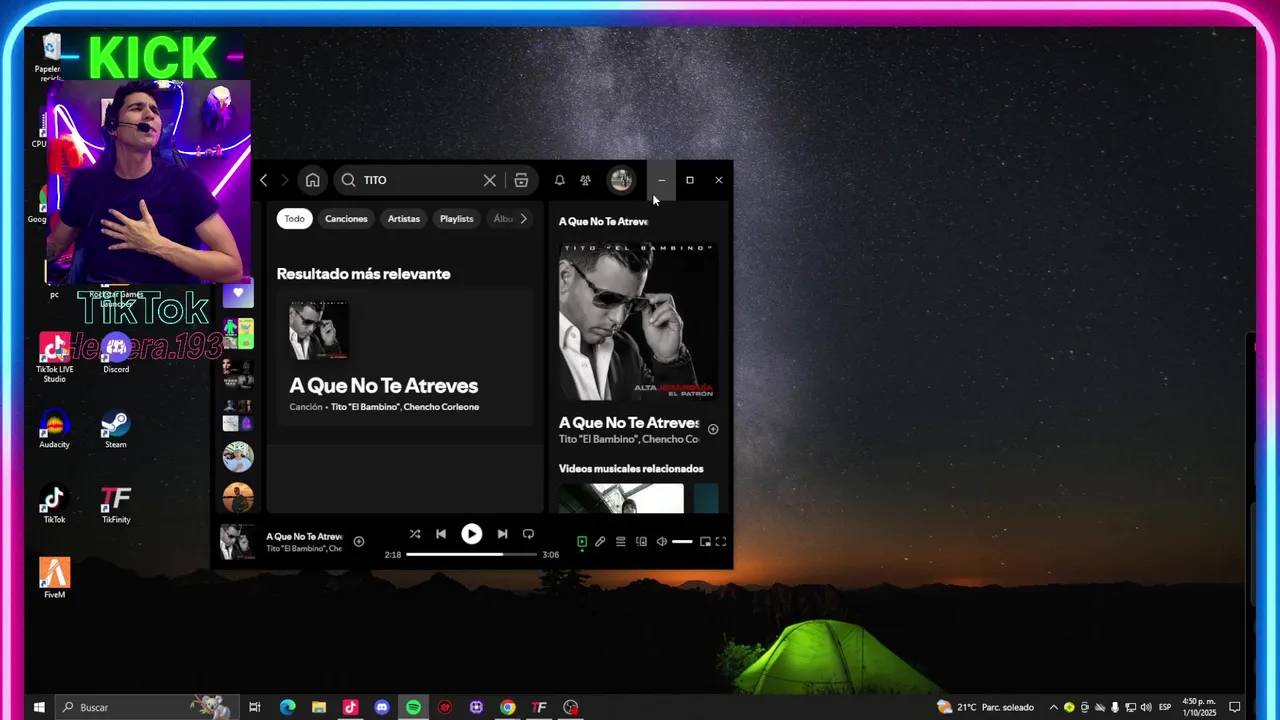Viewport: 1280px width, 720px height.
Task: Toggle Now Playing view panel
Action: (x=582, y=542)
